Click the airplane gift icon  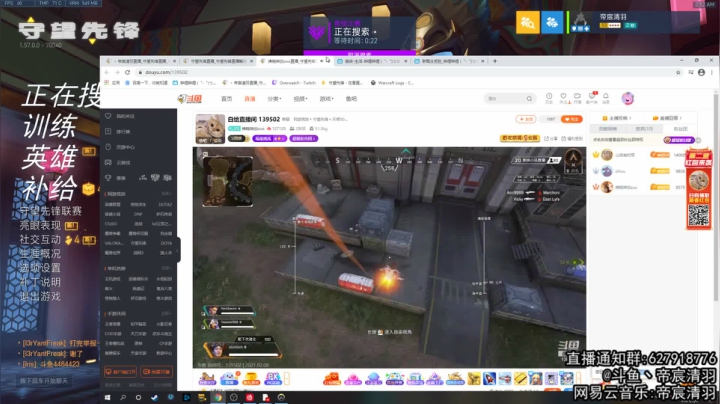(505, 378)
